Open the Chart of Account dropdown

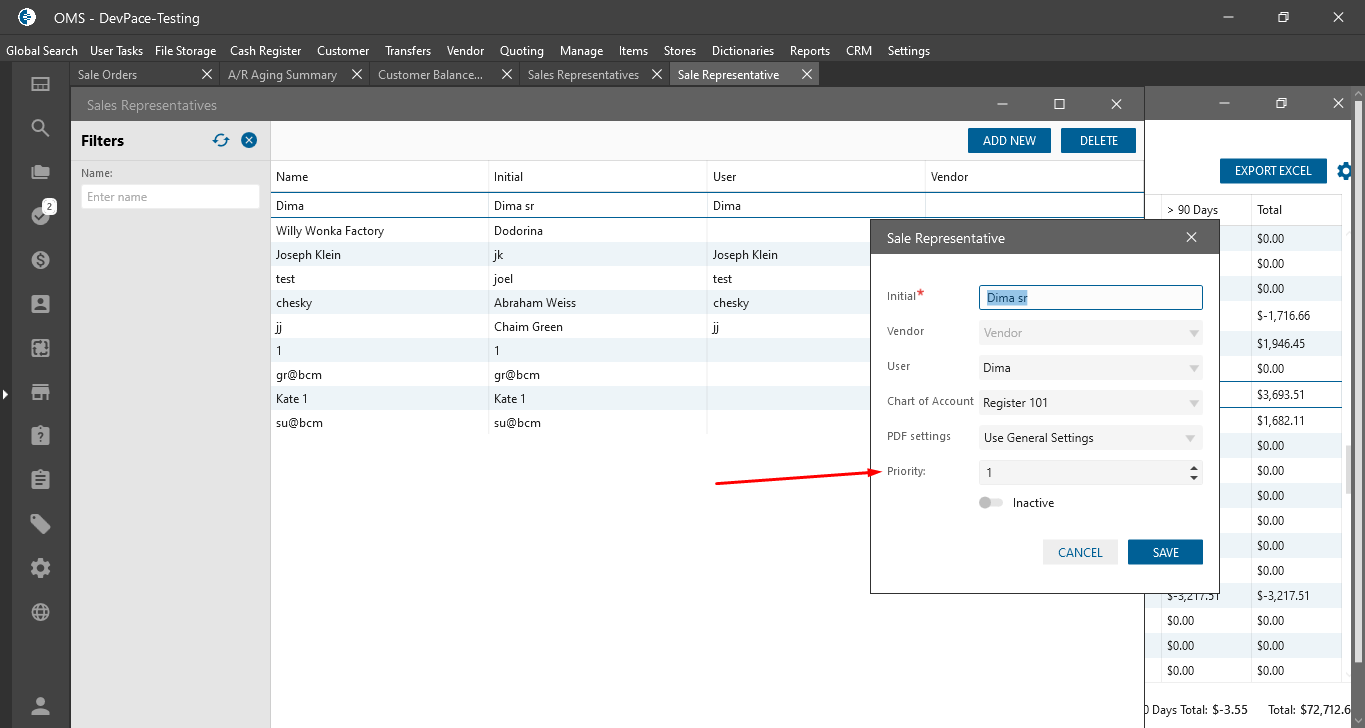tap(1194, 403)
